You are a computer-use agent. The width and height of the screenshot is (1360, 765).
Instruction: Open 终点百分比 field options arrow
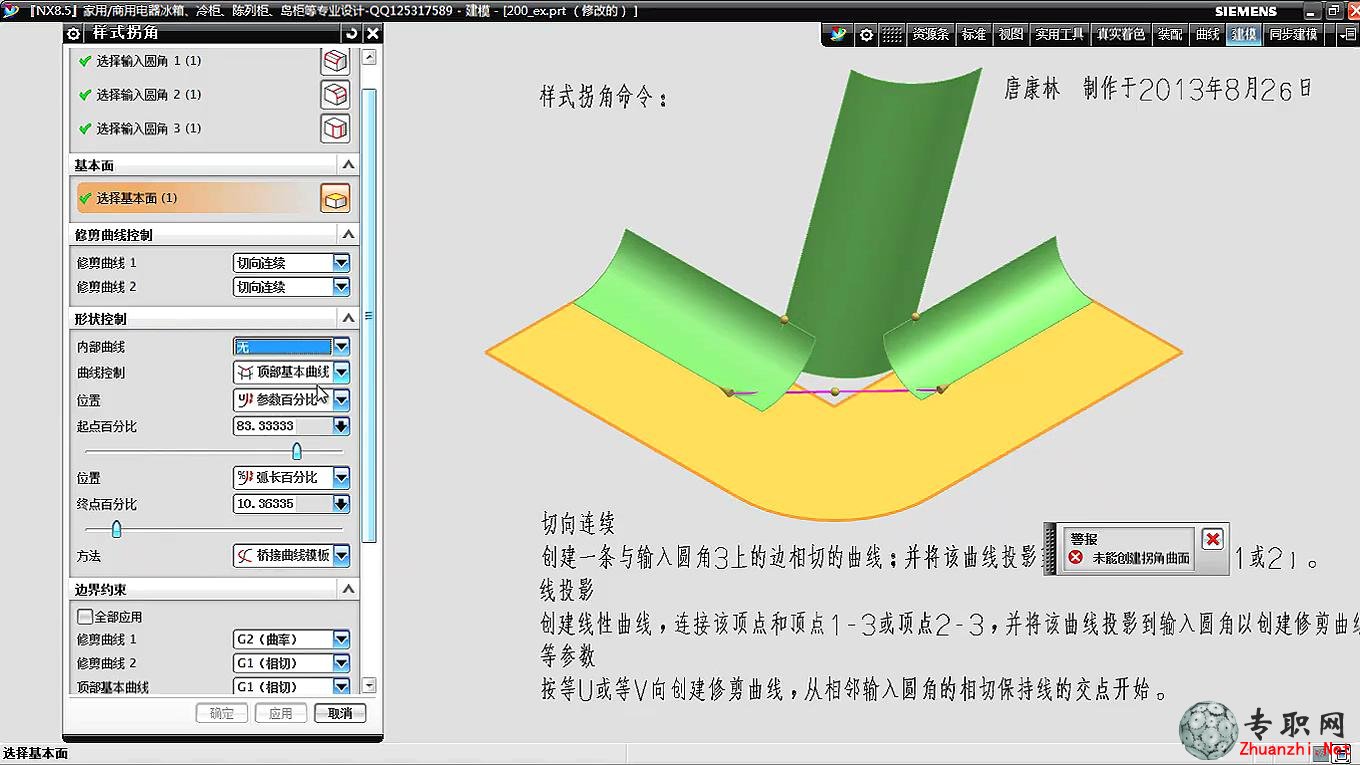click(x=341, y=504)
